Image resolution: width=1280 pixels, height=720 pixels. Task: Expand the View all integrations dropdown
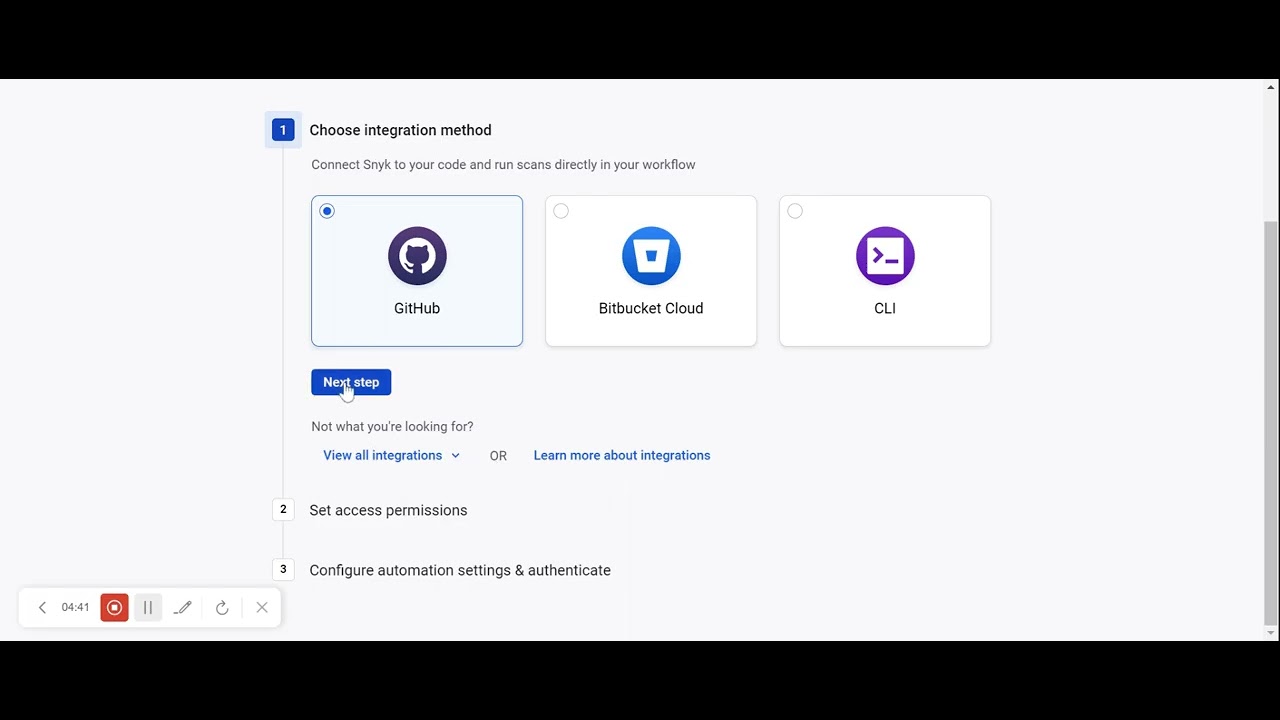pos(391,455)
